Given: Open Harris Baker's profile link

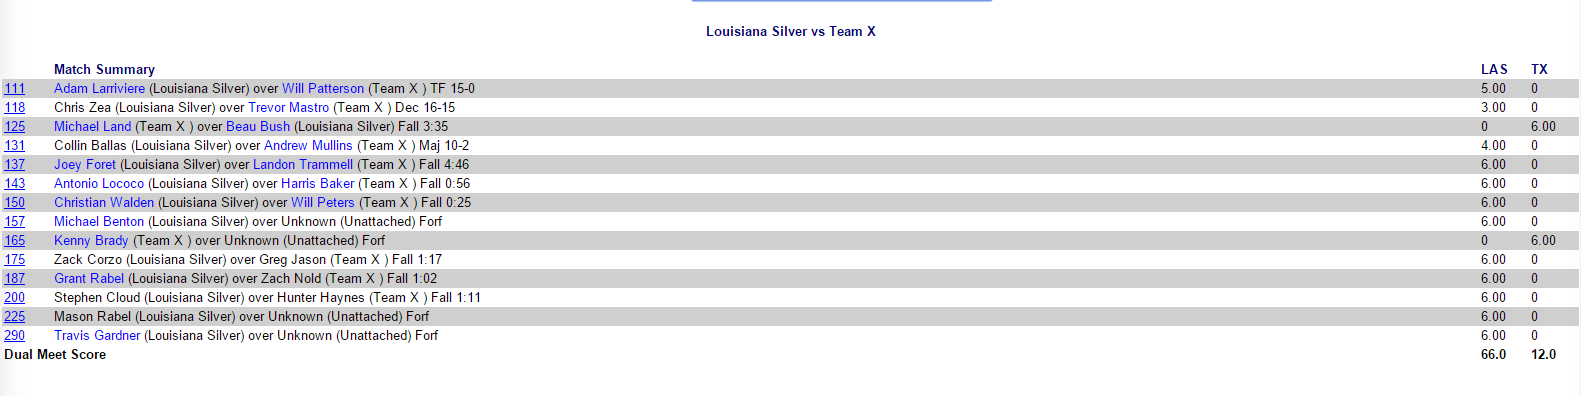Looking at the screenshot, I should pyautogui.click(x=317, y=184).
